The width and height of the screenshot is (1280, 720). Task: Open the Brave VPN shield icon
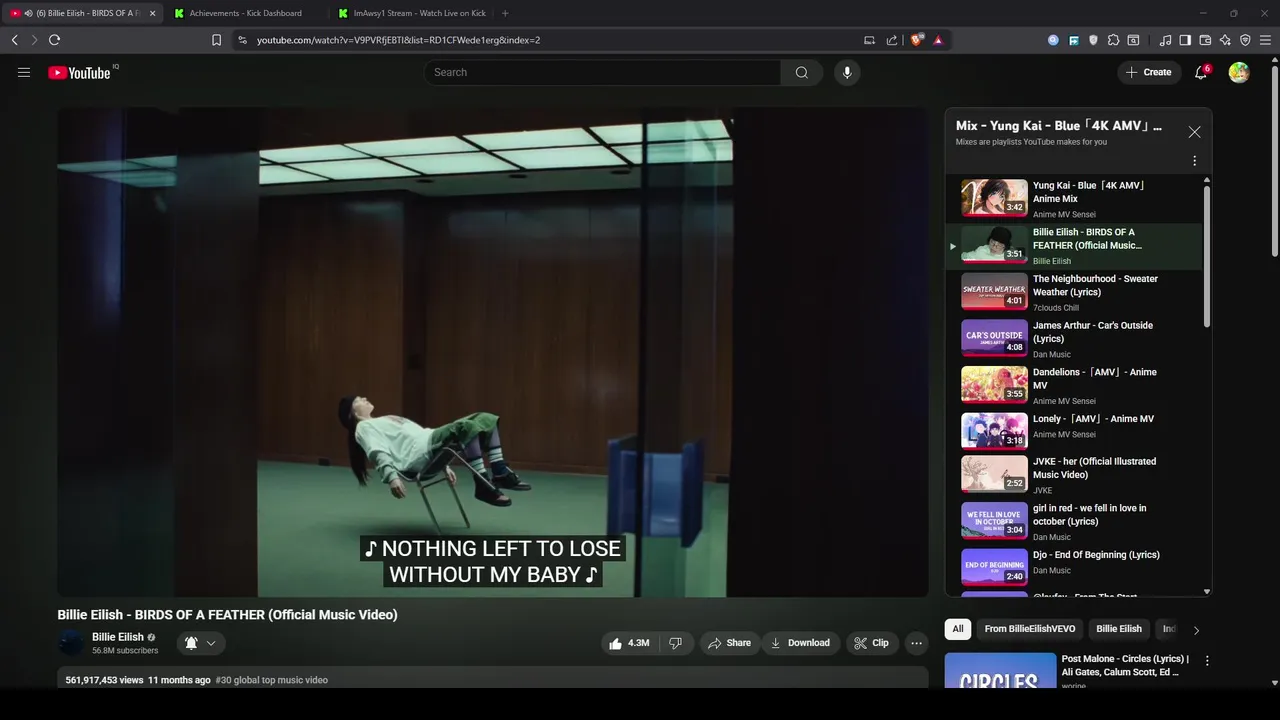tap(1245, 40)
